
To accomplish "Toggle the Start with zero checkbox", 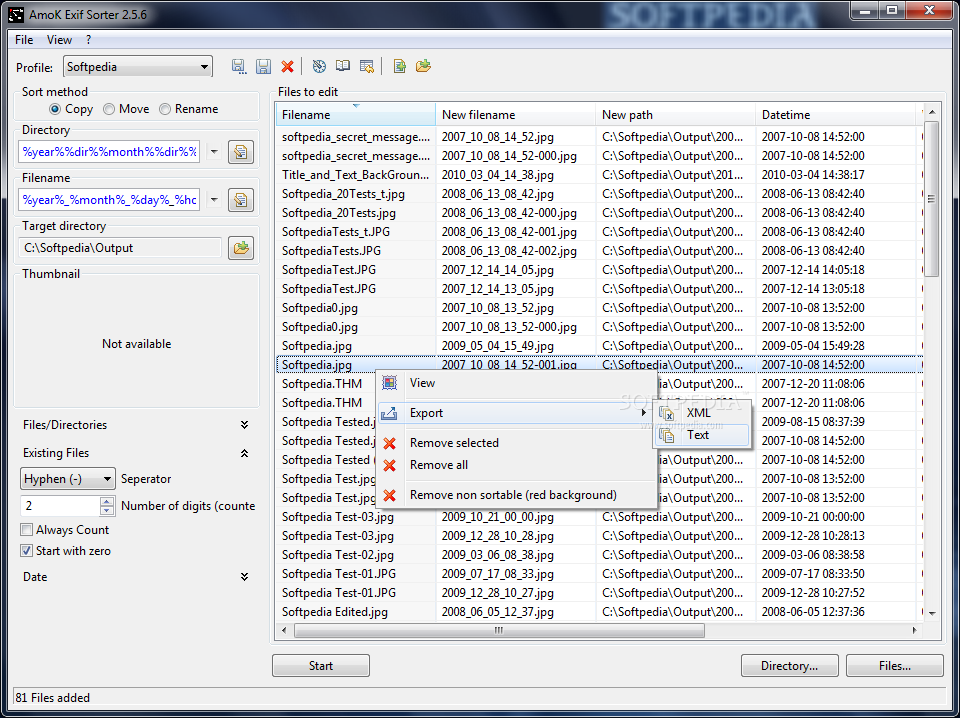I will pyautogui.click(x=26, y=551).
